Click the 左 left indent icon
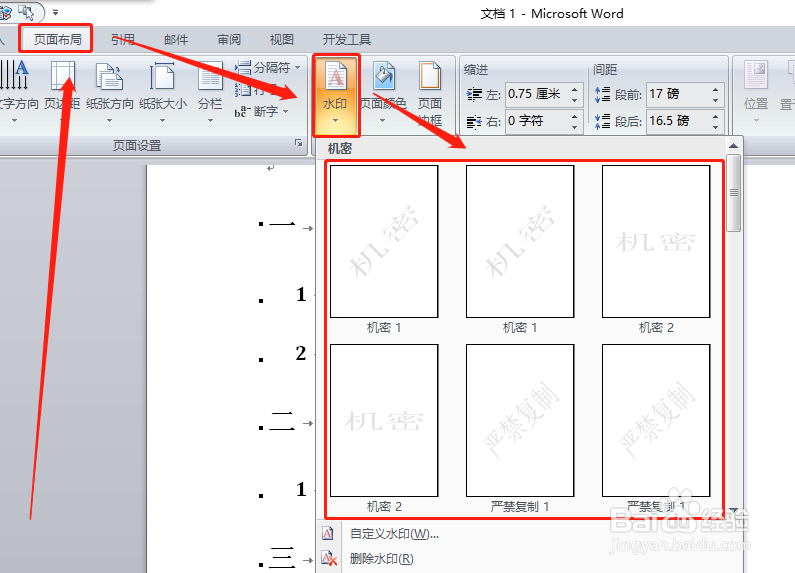Viewport: 795px width, 573px height. [474, 94]
